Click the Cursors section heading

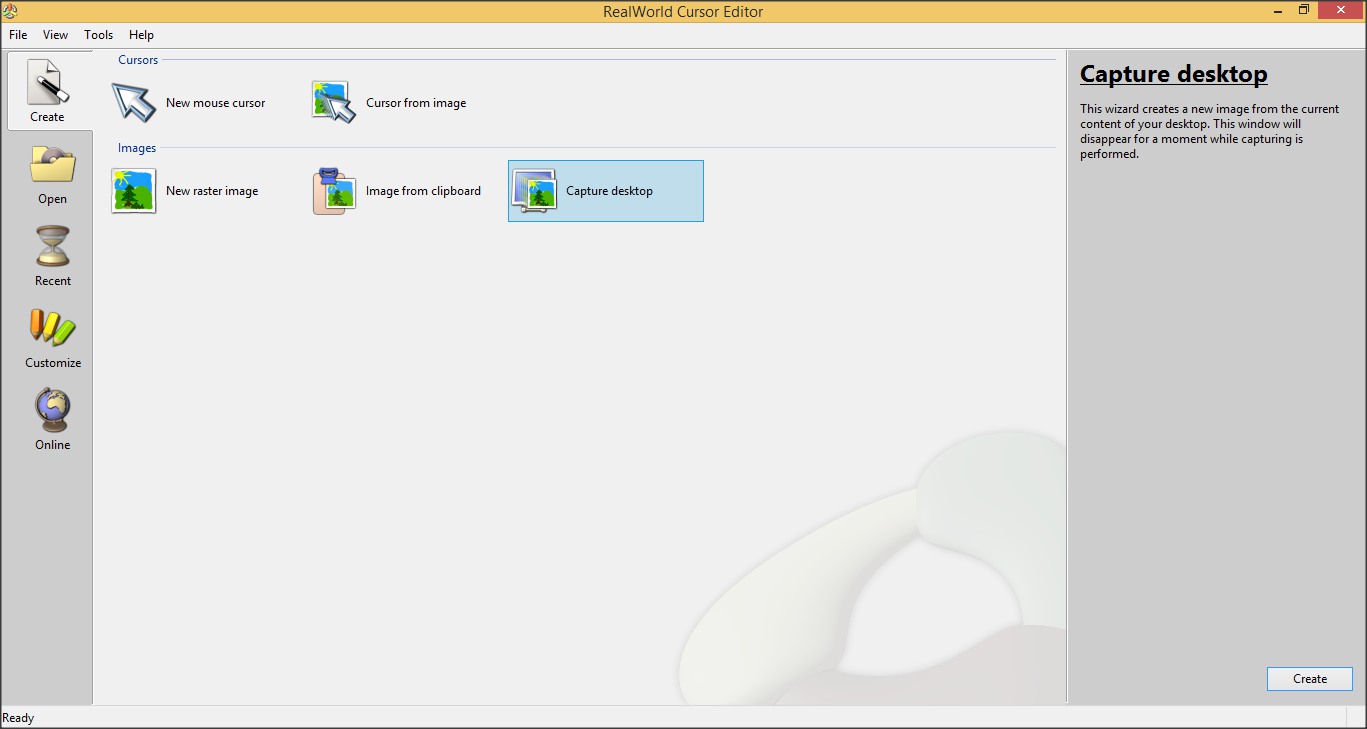138,60
